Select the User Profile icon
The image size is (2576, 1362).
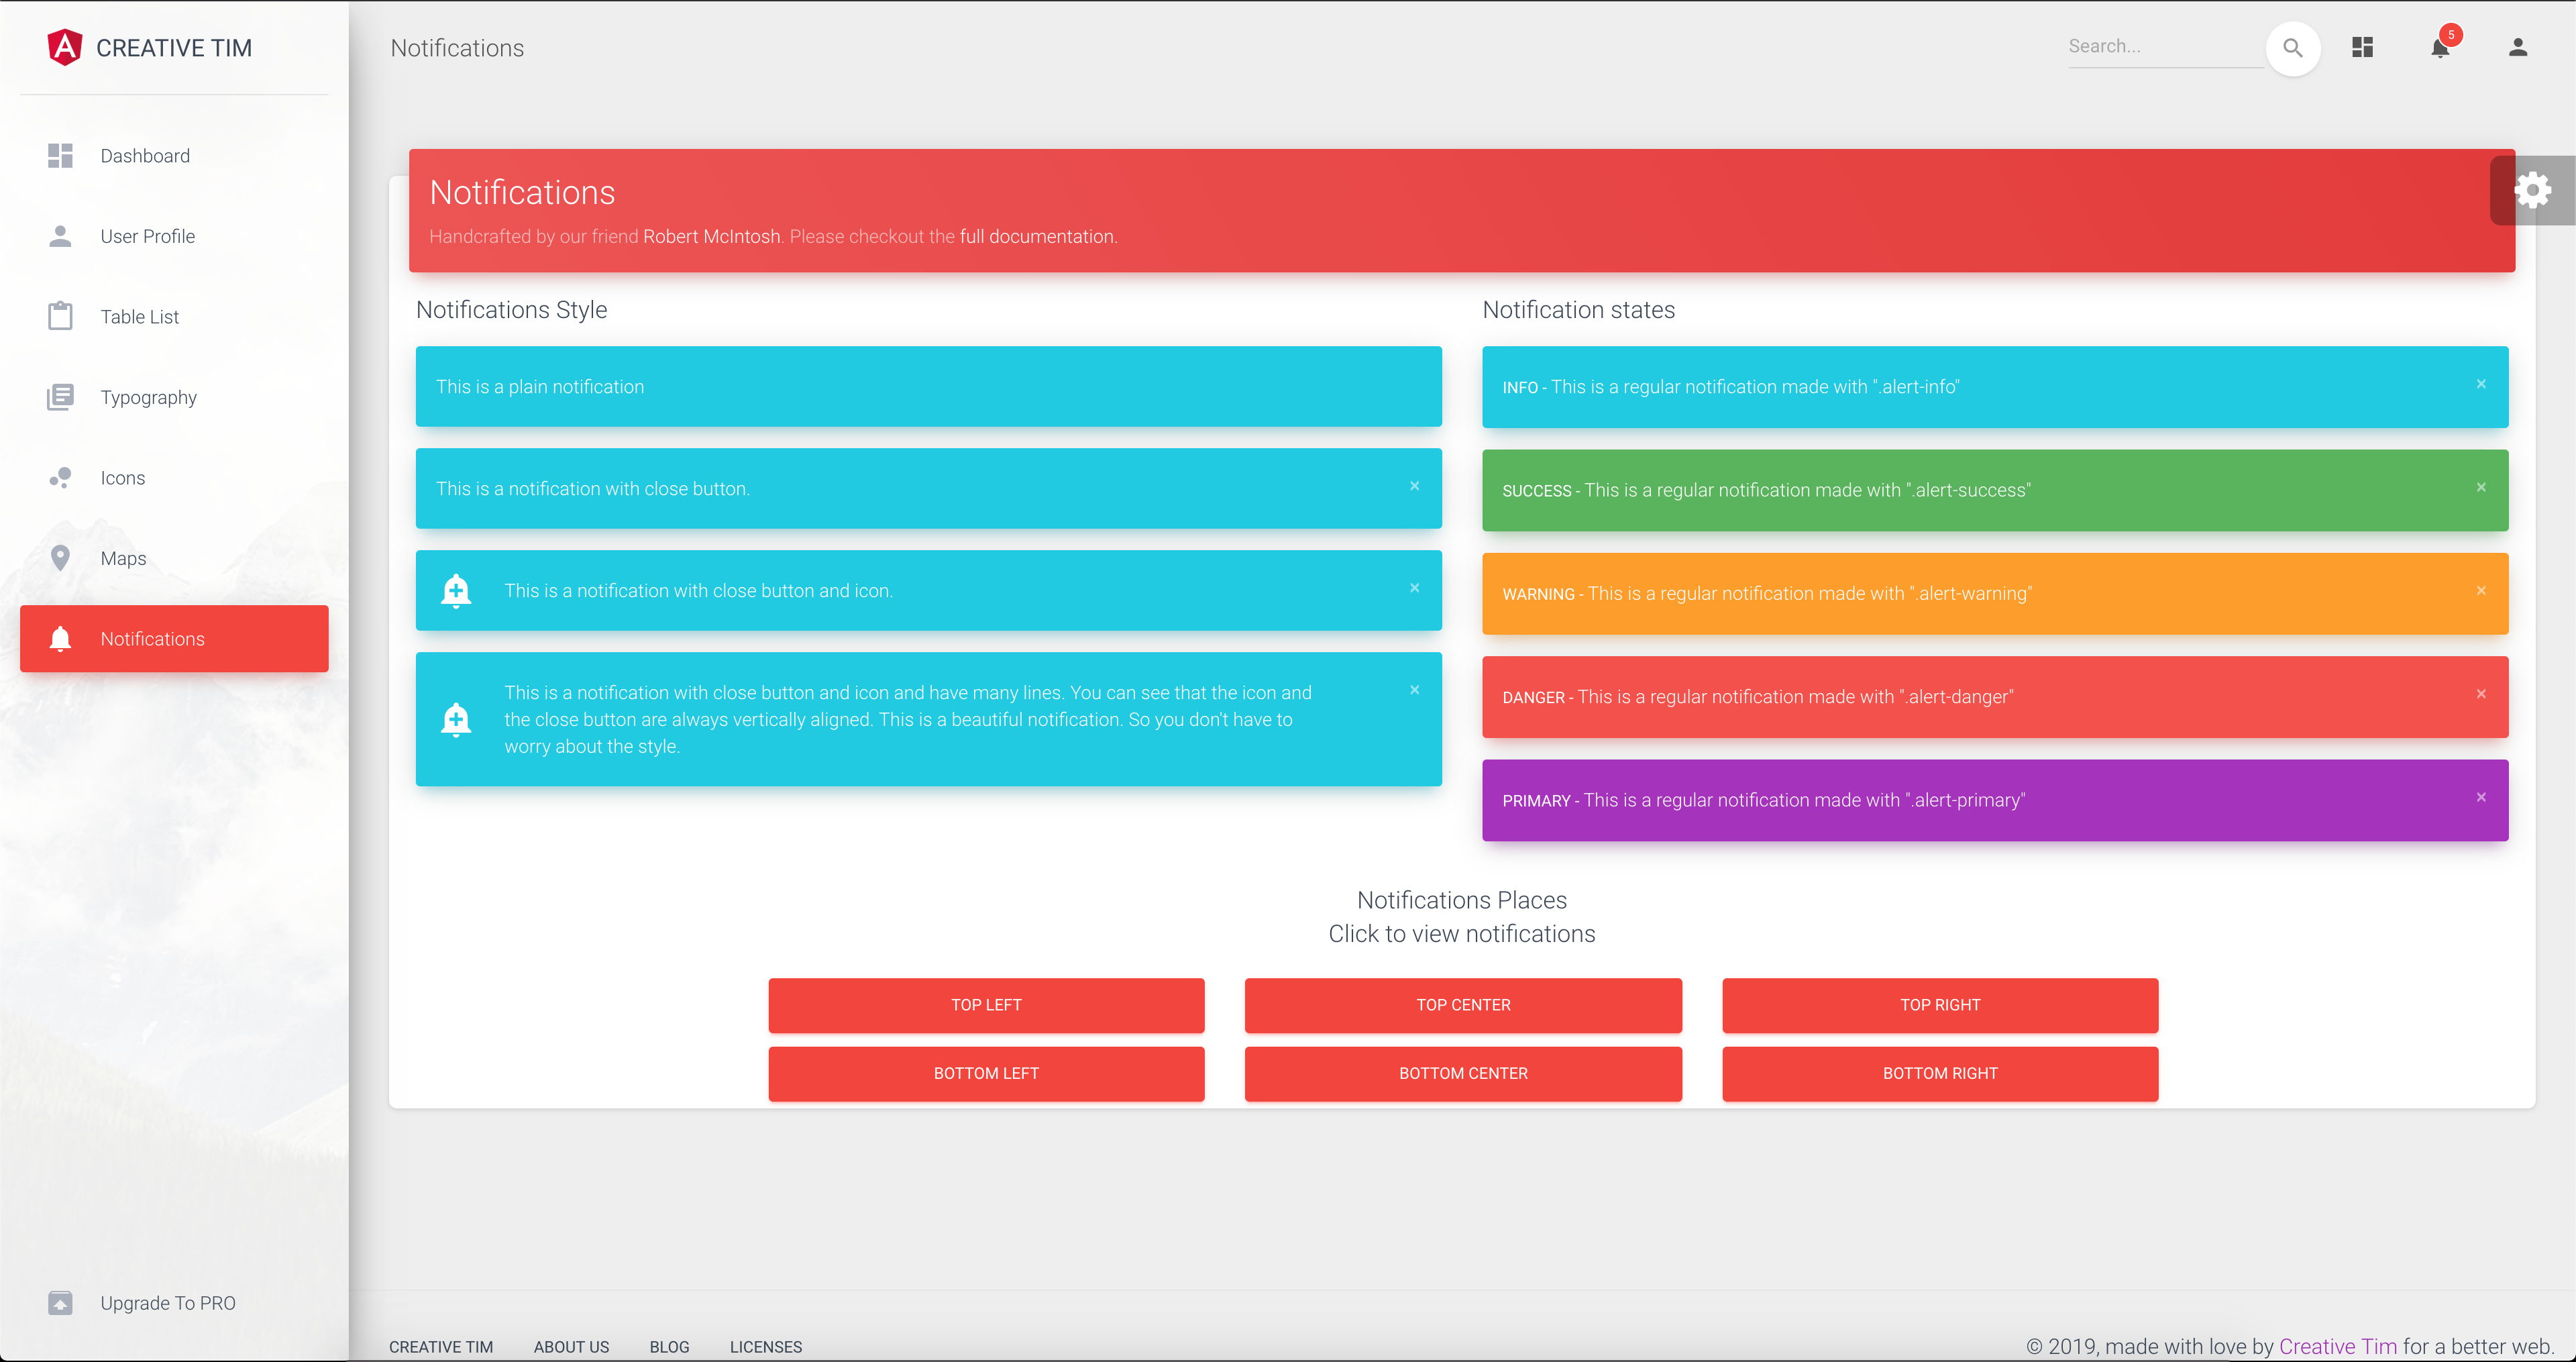click(60, 236)
